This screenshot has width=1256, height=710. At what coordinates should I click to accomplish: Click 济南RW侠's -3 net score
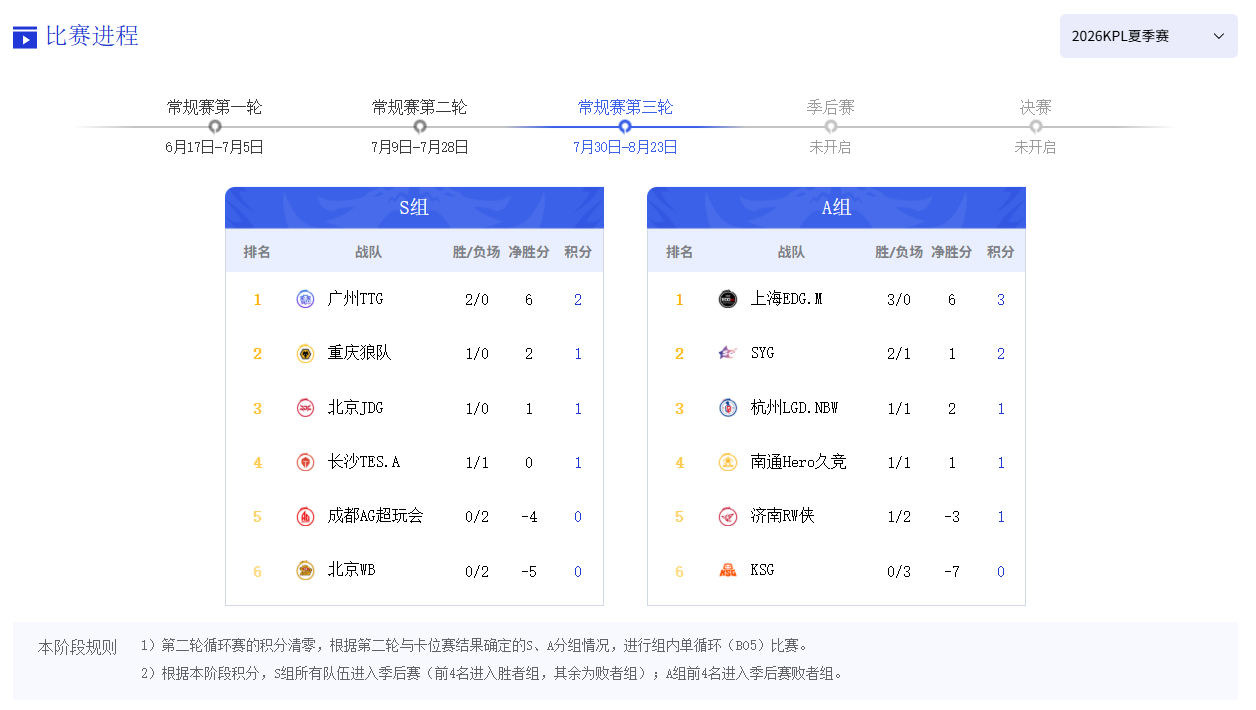click(x=951, y=517)
